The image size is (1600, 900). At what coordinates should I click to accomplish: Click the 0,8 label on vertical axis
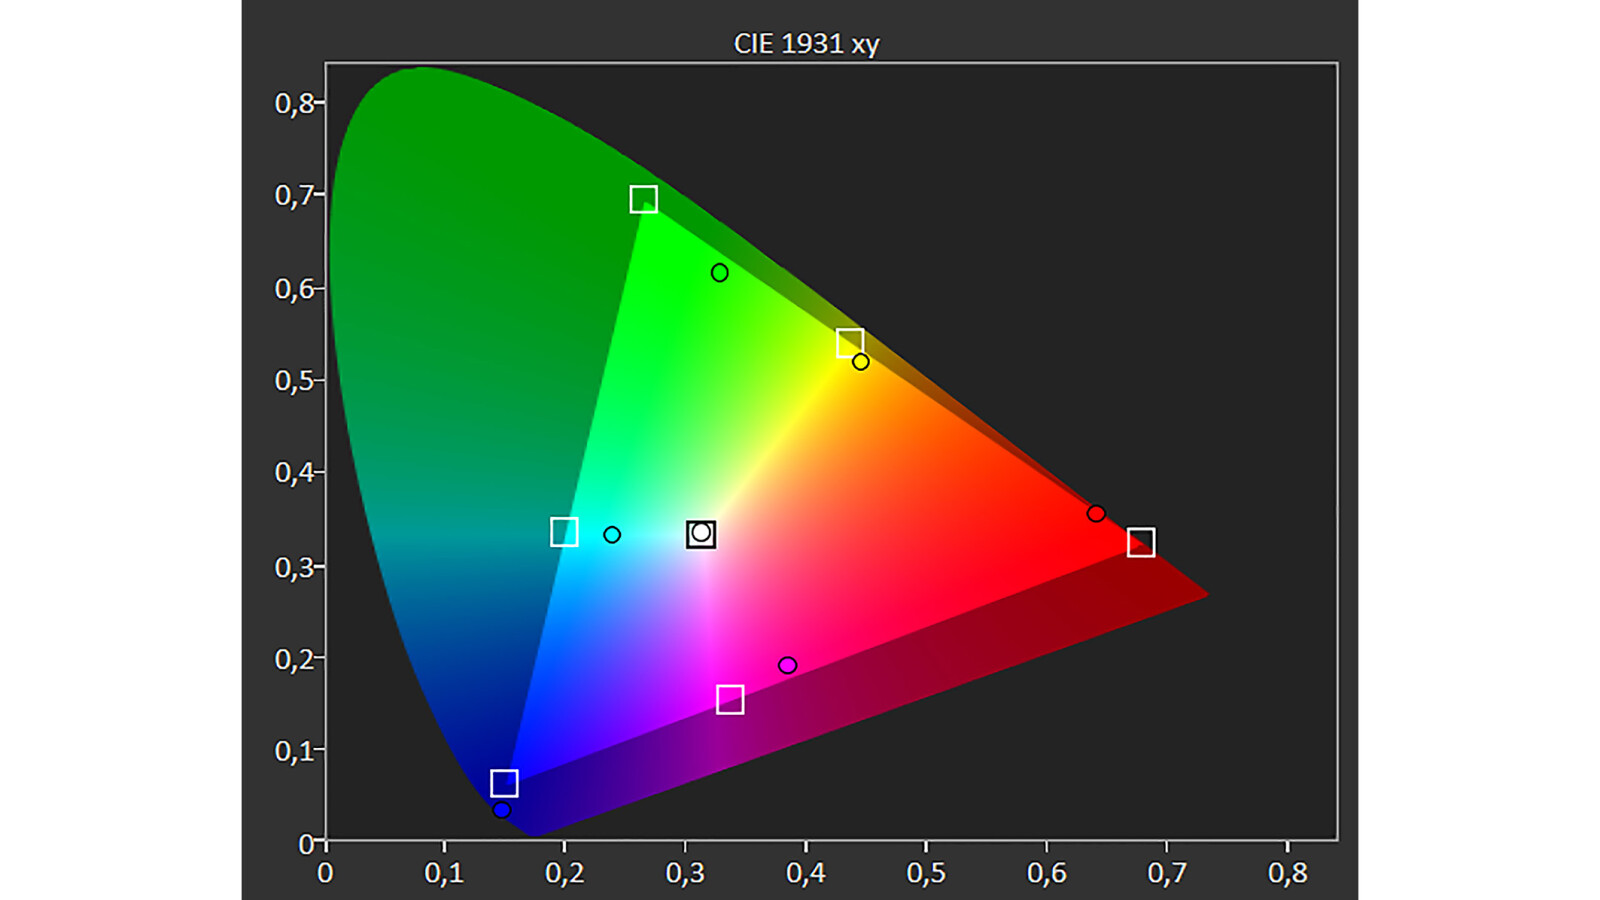click(294, 103)
